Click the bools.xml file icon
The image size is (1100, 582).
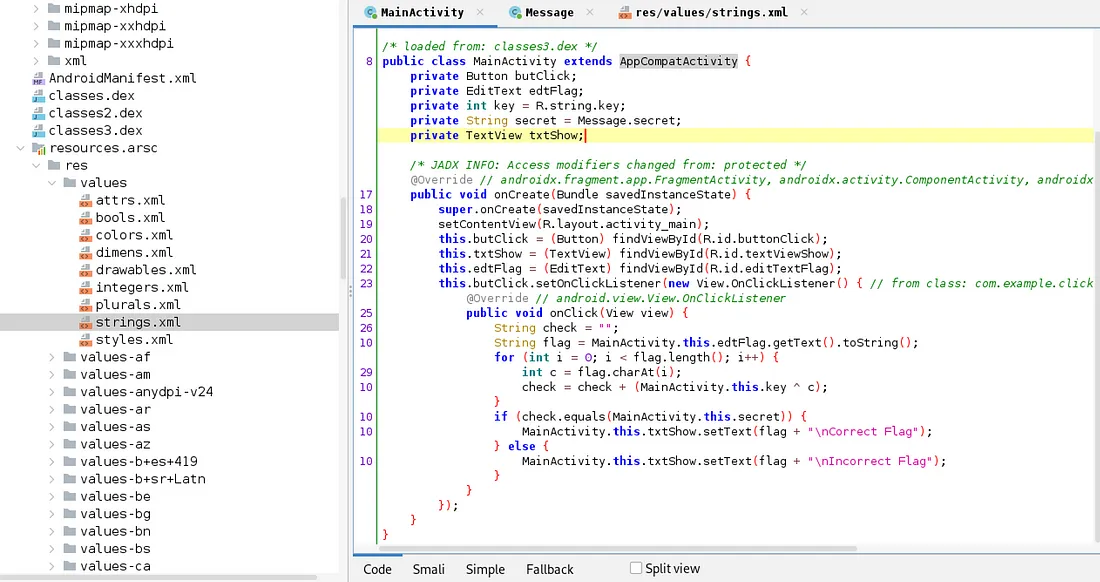[86, 218]
